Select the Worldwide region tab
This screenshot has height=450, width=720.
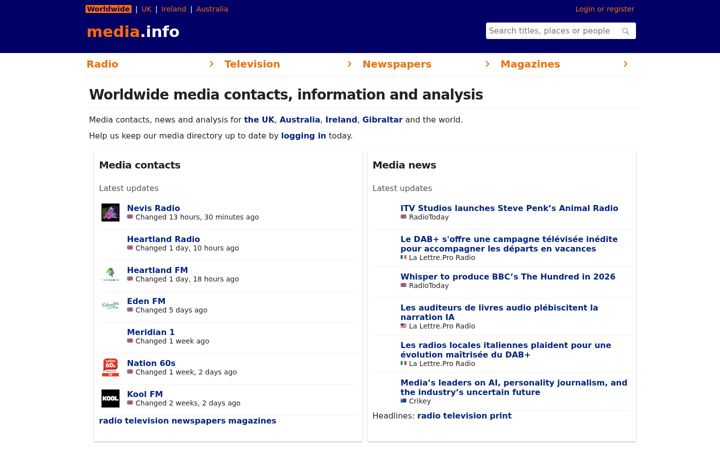(108, 9)
